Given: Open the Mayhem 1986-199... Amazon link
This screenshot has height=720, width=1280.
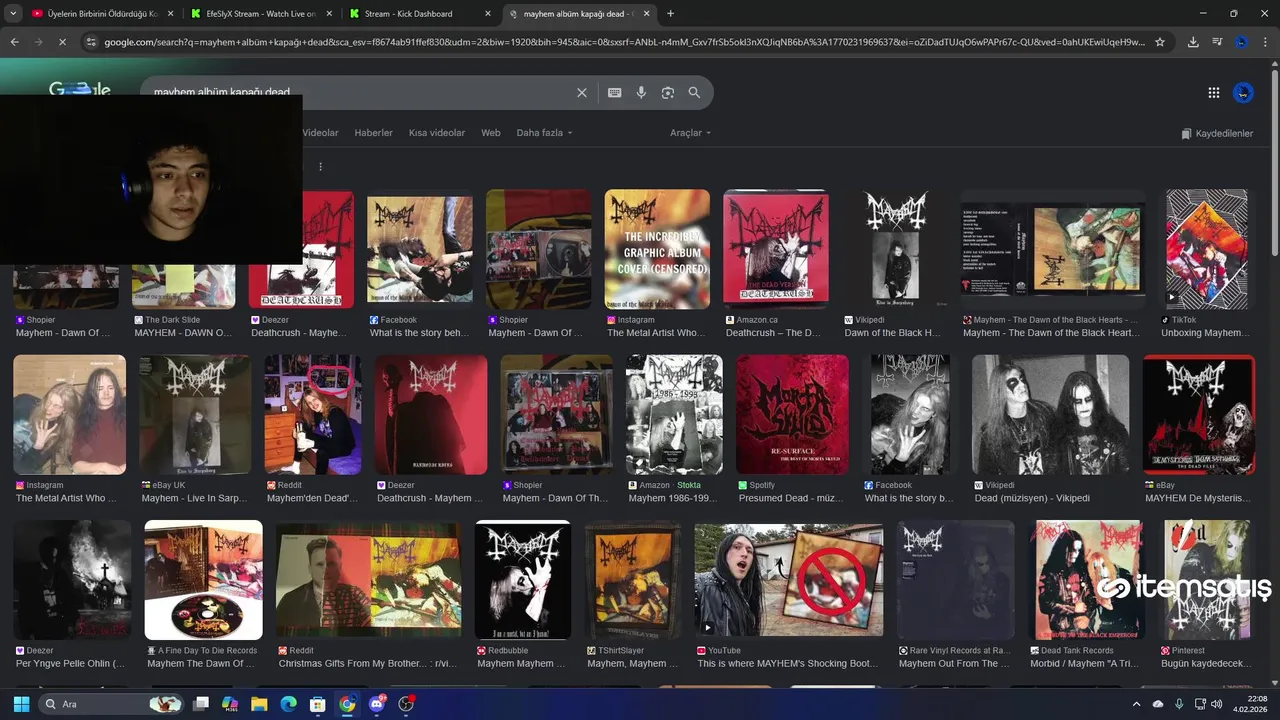Looking at the screenshot, I should coord(673,498).
